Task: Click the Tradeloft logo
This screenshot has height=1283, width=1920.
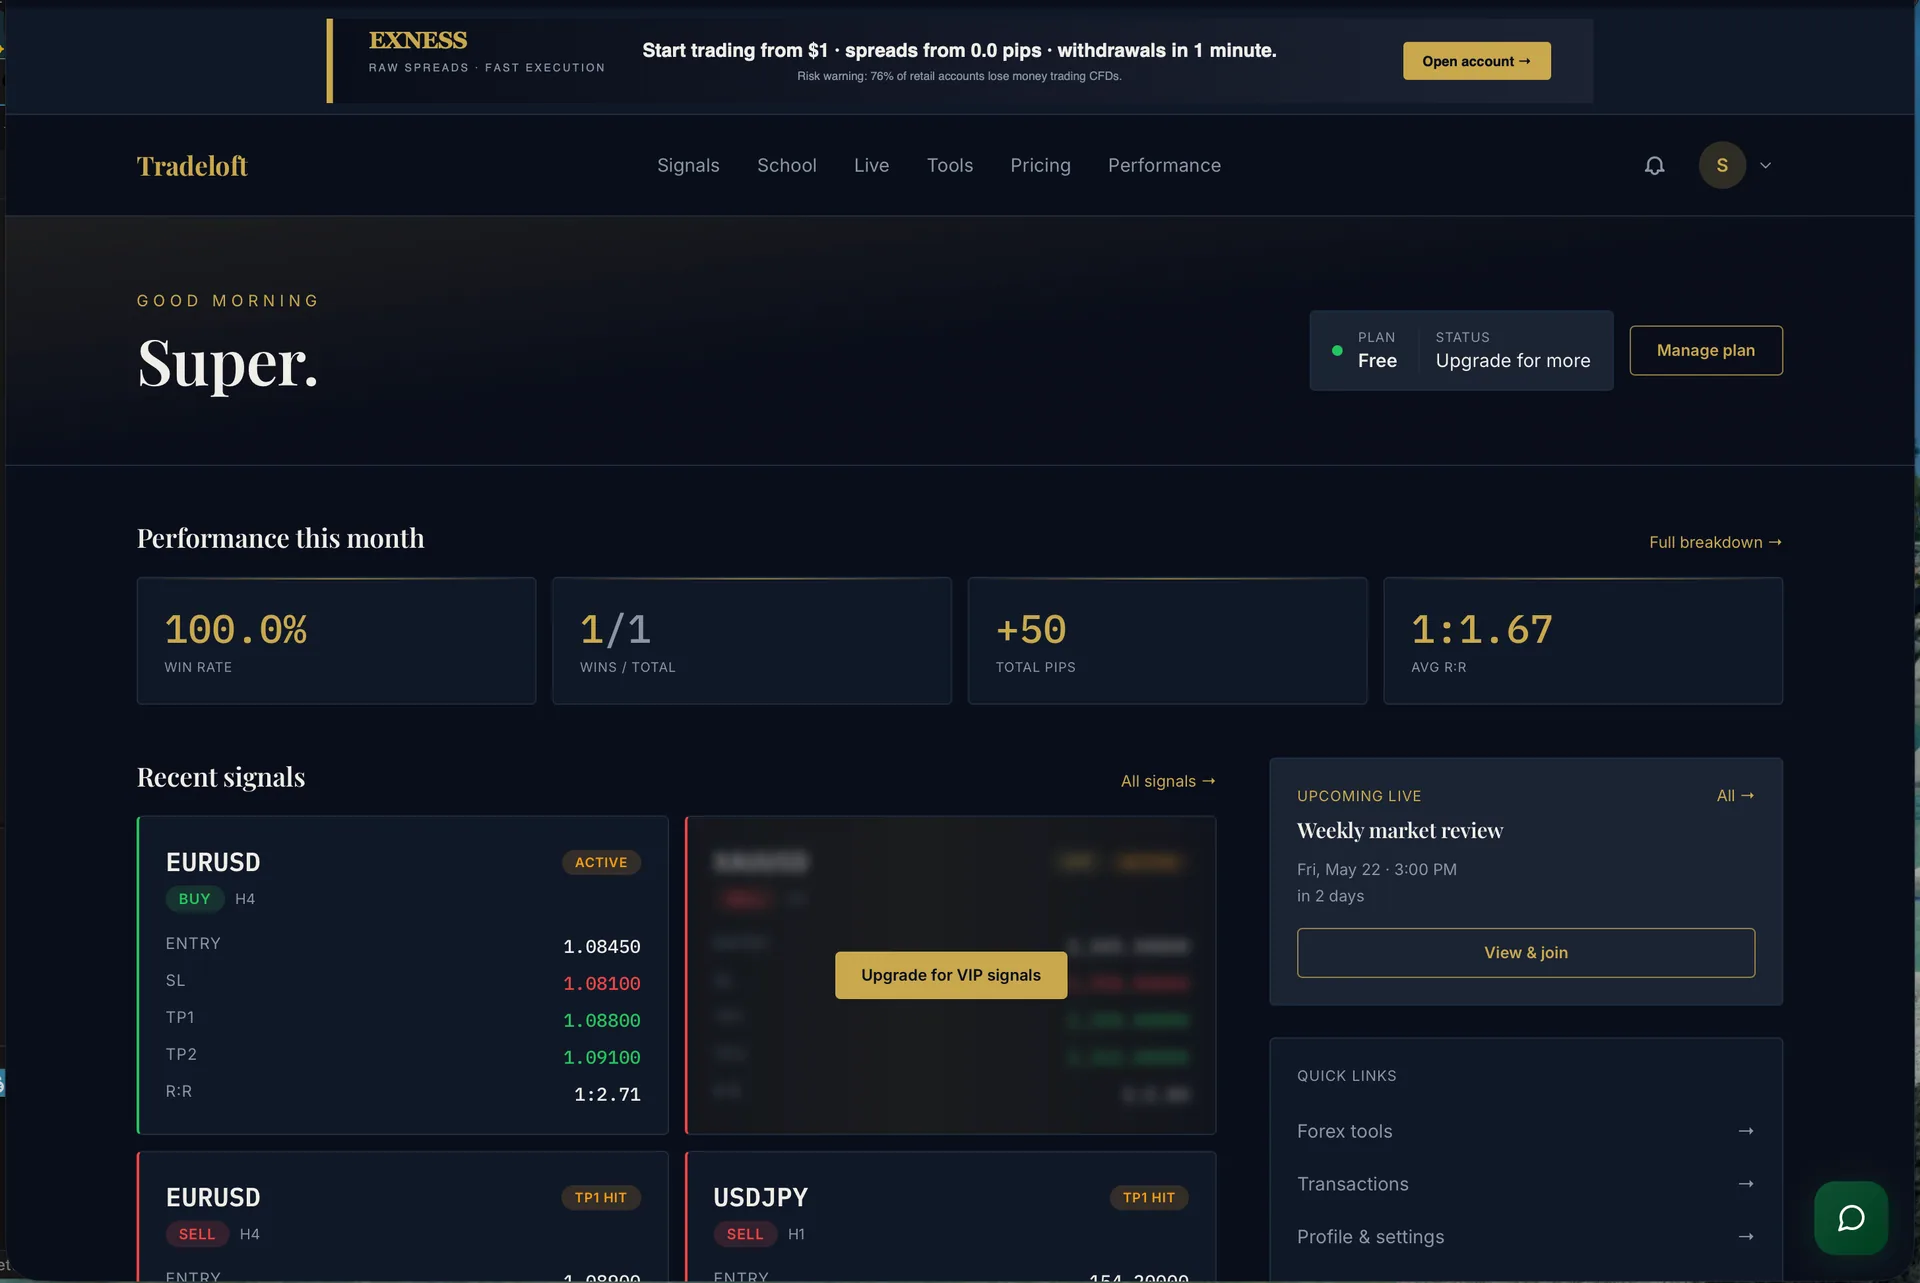Action: click(192, 166)
